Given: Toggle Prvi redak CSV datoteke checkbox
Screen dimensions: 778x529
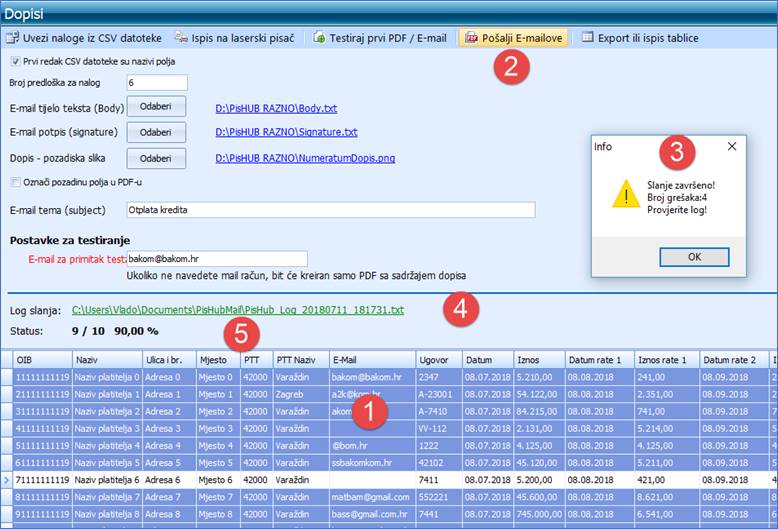Looking at the screenshot, I should tap(15, 62).
